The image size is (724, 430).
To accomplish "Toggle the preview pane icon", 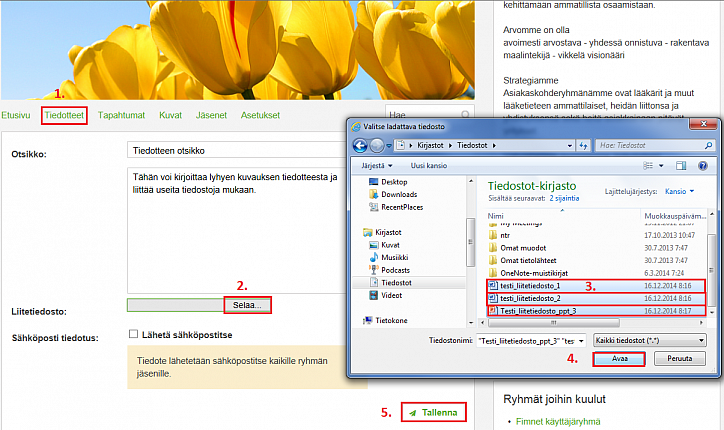I will 681,166.
